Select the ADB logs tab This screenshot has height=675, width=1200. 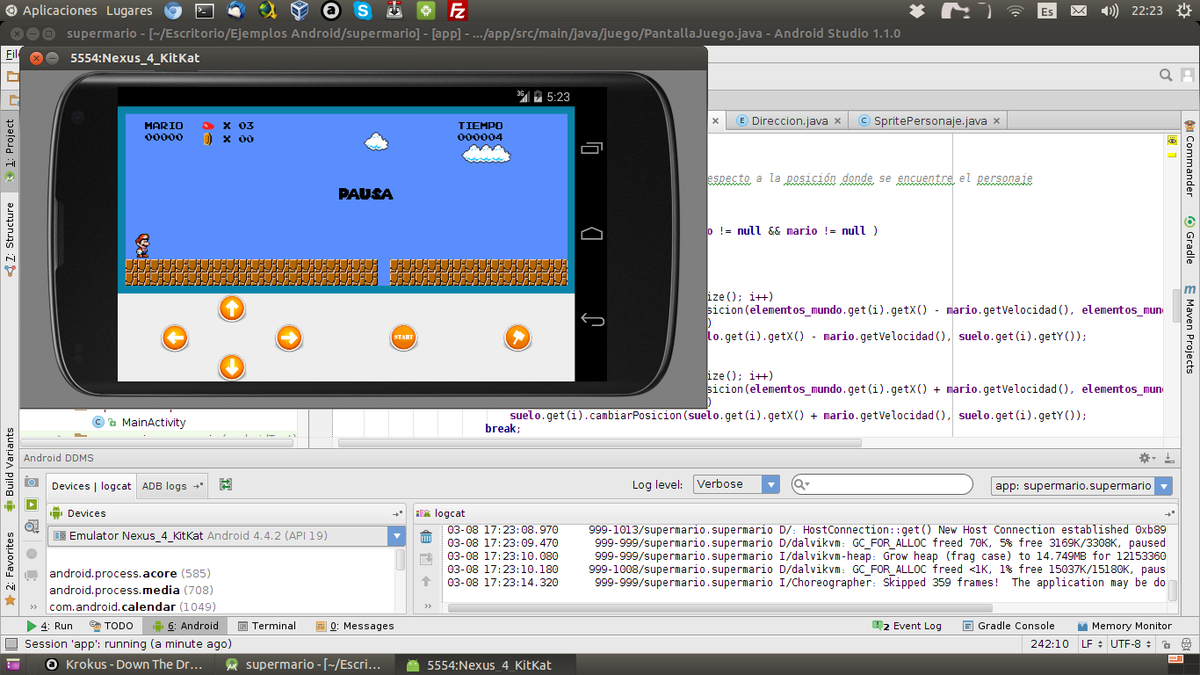[x=171, y=486]
